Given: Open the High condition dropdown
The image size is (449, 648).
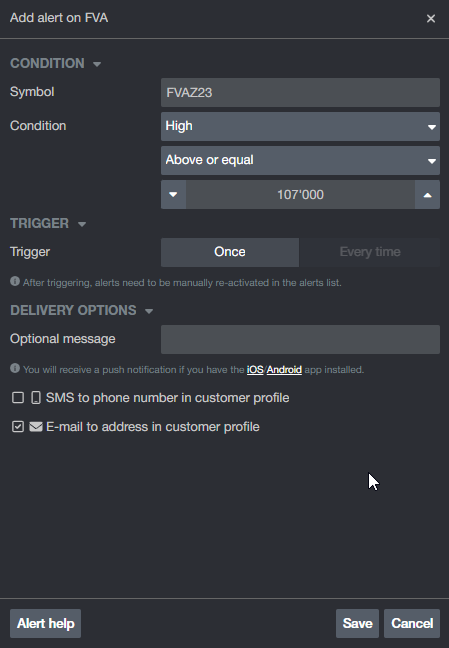Looking at the screenshot, I should (301, 126).
